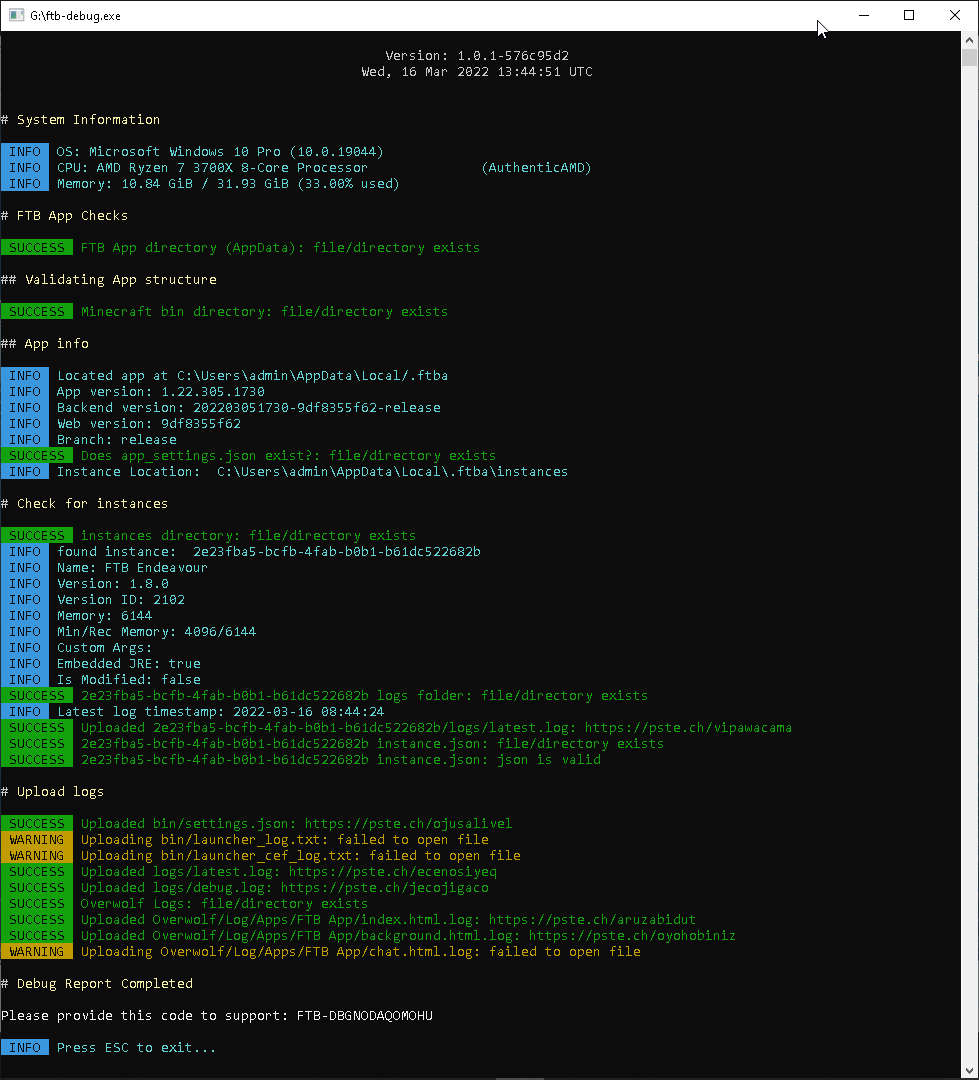
Task: Click the '# System Information' heading
Action: tap(81, 119)
